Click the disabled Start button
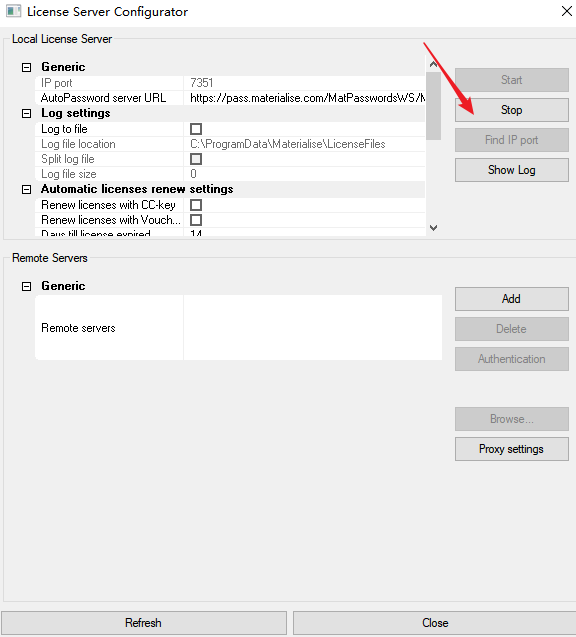Viewport: 576px width, 637px height. tap(511, 80)
